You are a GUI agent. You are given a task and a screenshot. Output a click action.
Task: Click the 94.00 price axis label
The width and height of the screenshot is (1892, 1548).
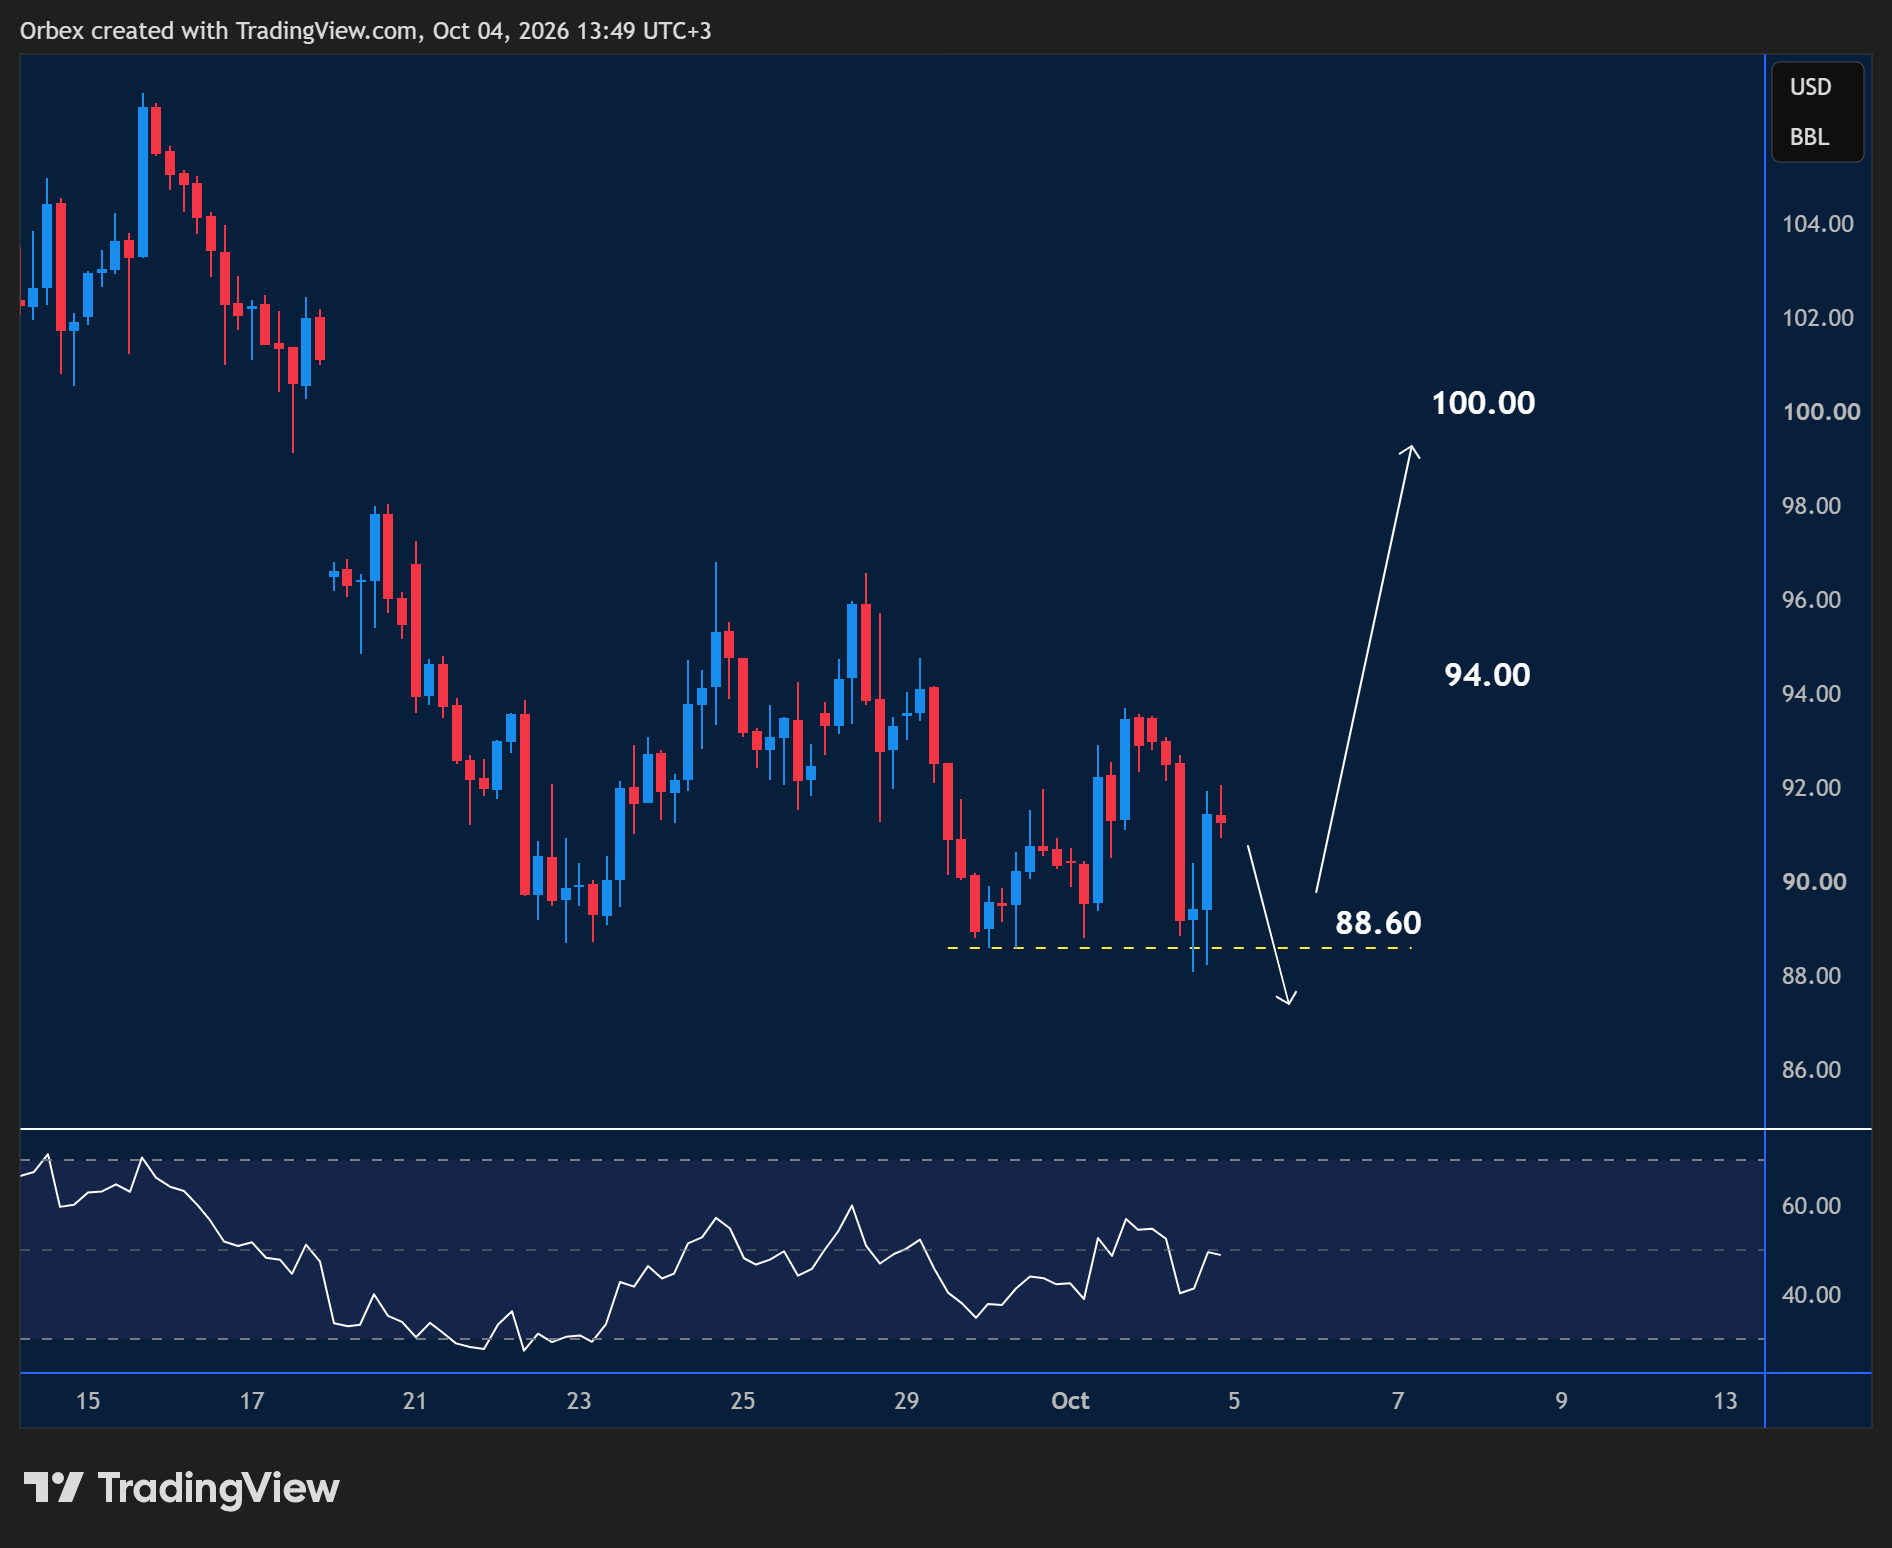click(x=1811, y=694)
